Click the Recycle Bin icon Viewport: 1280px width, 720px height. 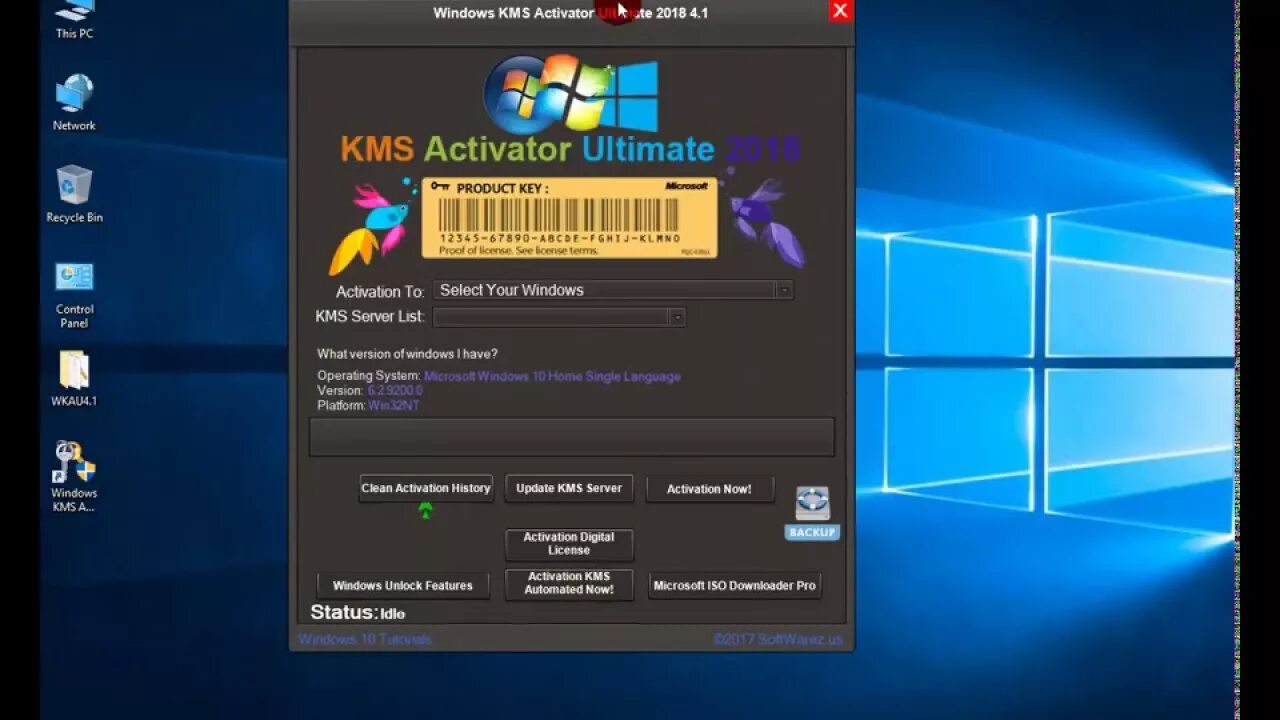point(74,194)
